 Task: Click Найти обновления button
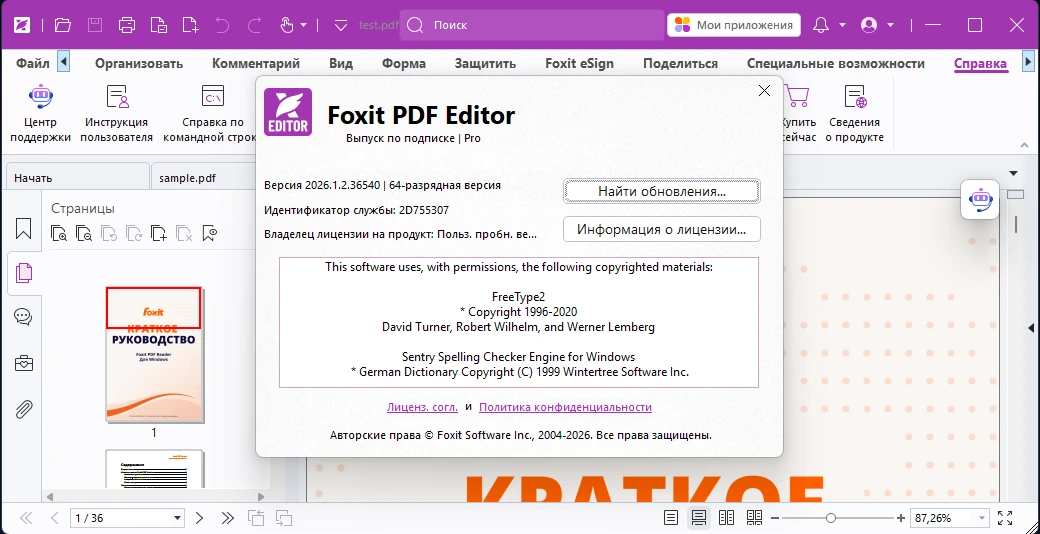click(662, 191)
